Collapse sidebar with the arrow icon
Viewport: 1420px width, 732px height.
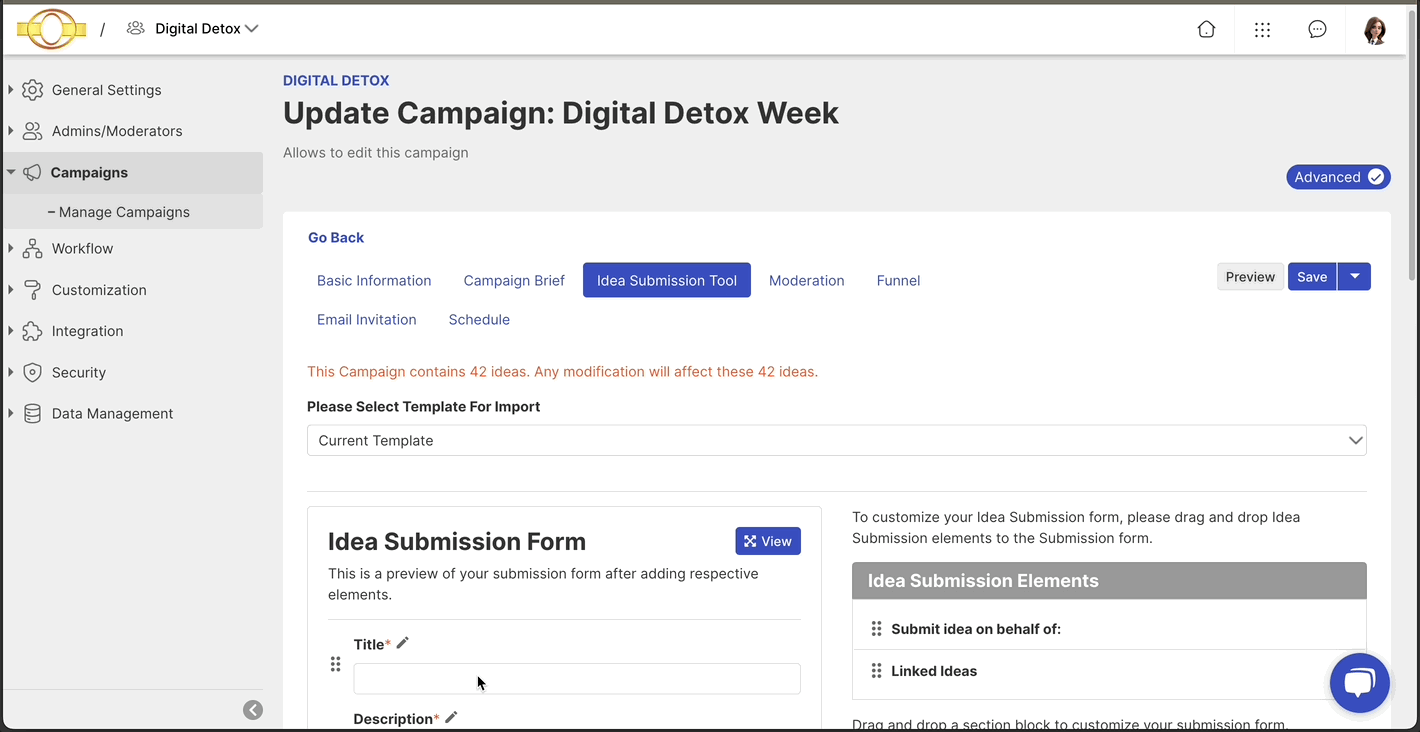[253, 710]
